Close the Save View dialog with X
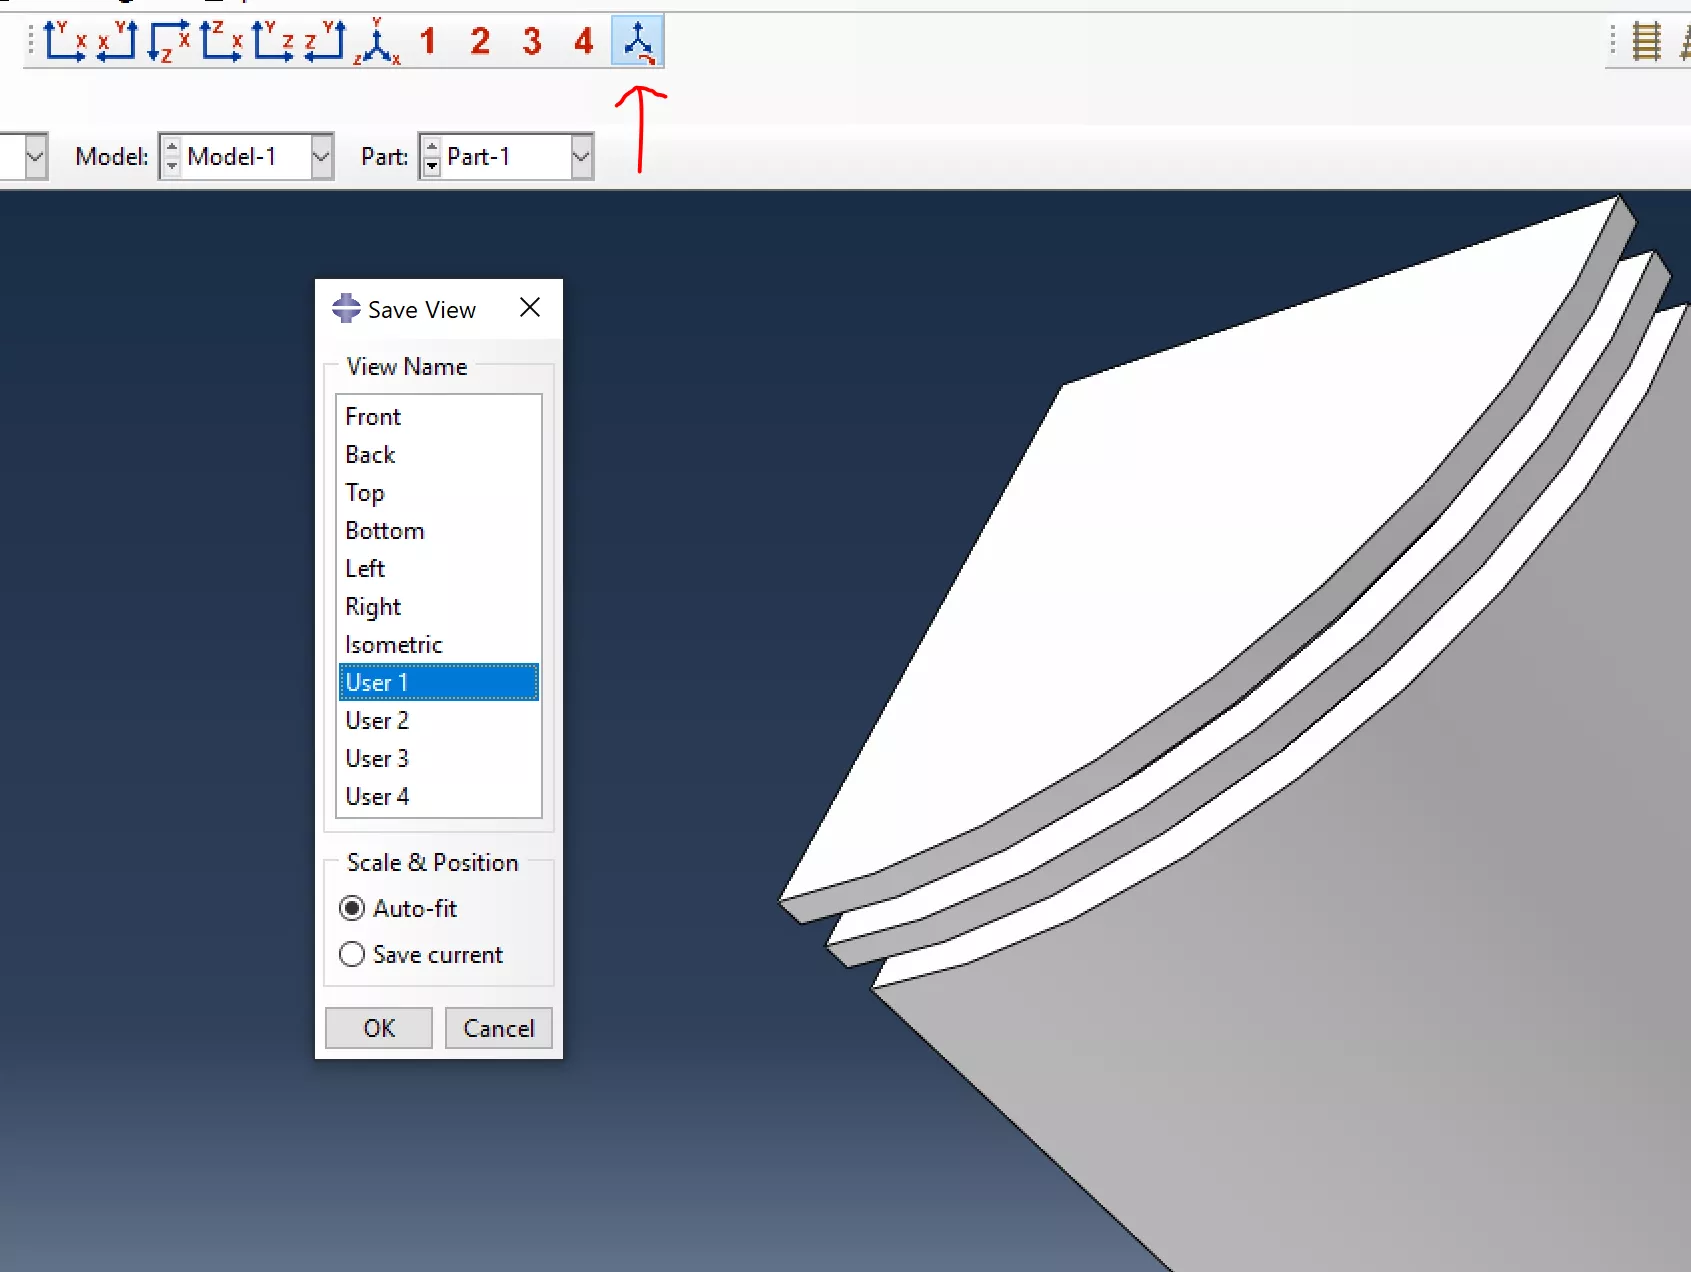Screen dimensions: 1691x1272 530,308
